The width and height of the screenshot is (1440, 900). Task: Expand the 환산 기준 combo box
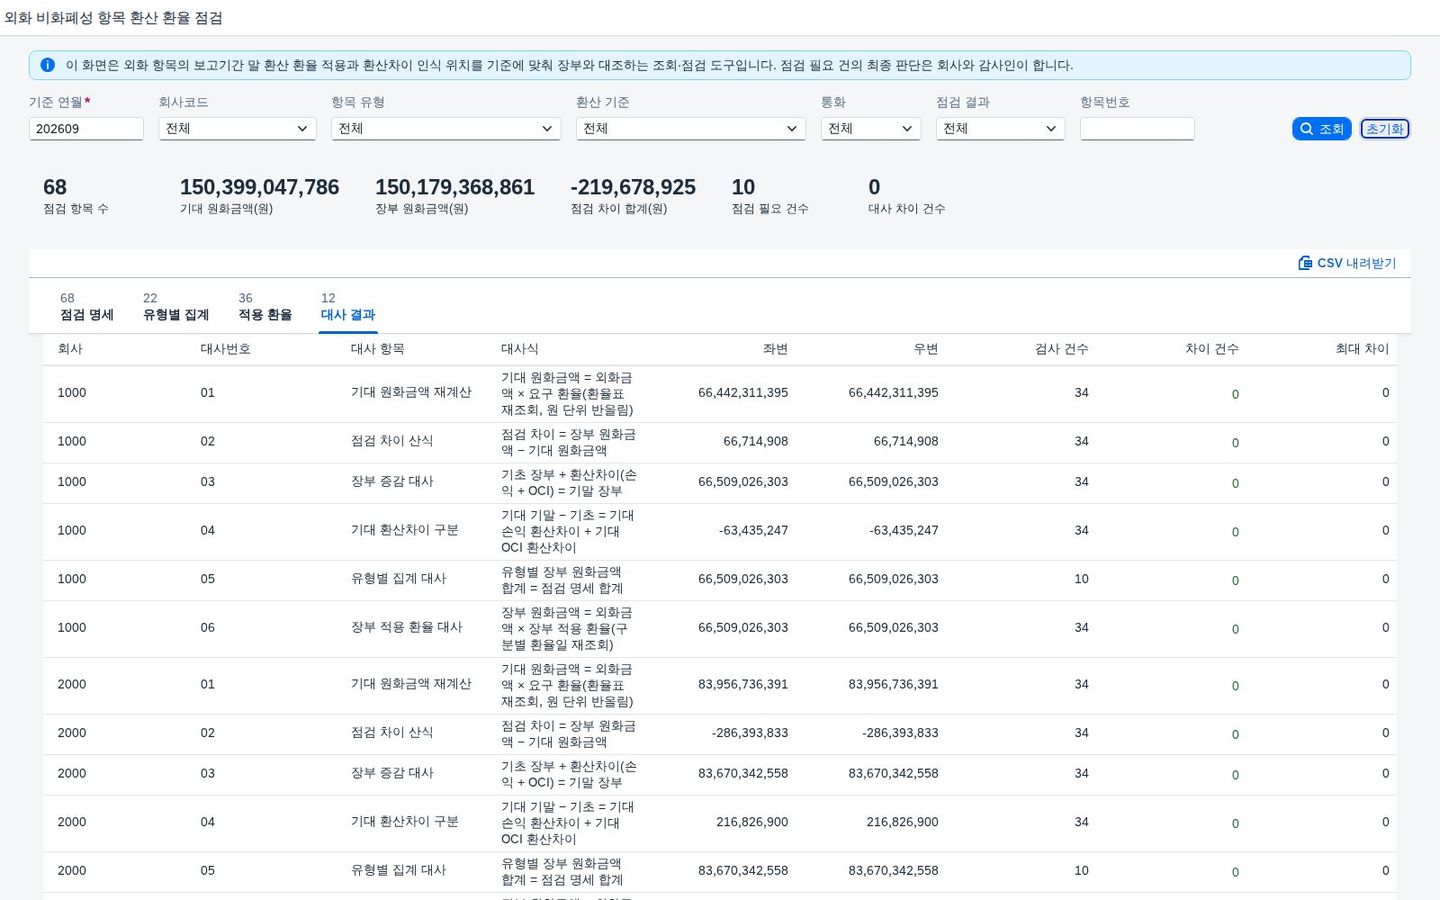click(x=690, y=129)
